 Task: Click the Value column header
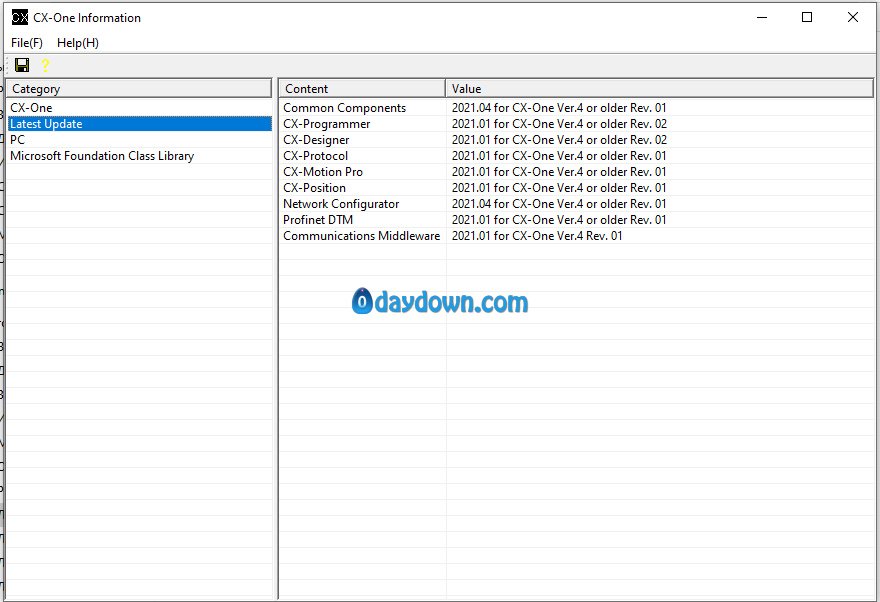pyautogui.click(x=659, y=89)
